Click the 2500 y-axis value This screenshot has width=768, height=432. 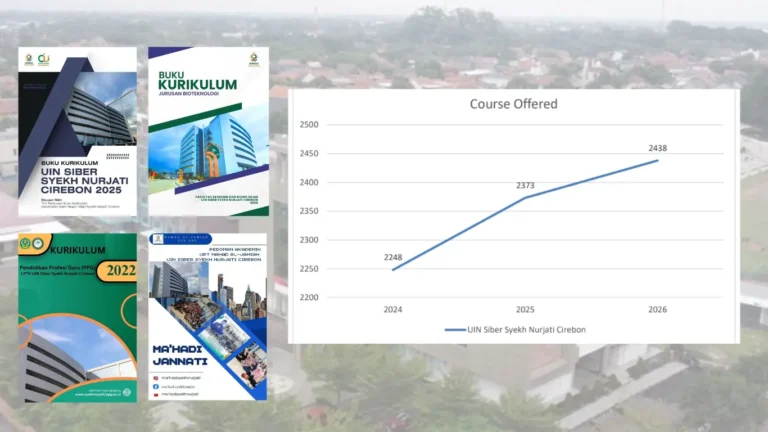[309, 124]
